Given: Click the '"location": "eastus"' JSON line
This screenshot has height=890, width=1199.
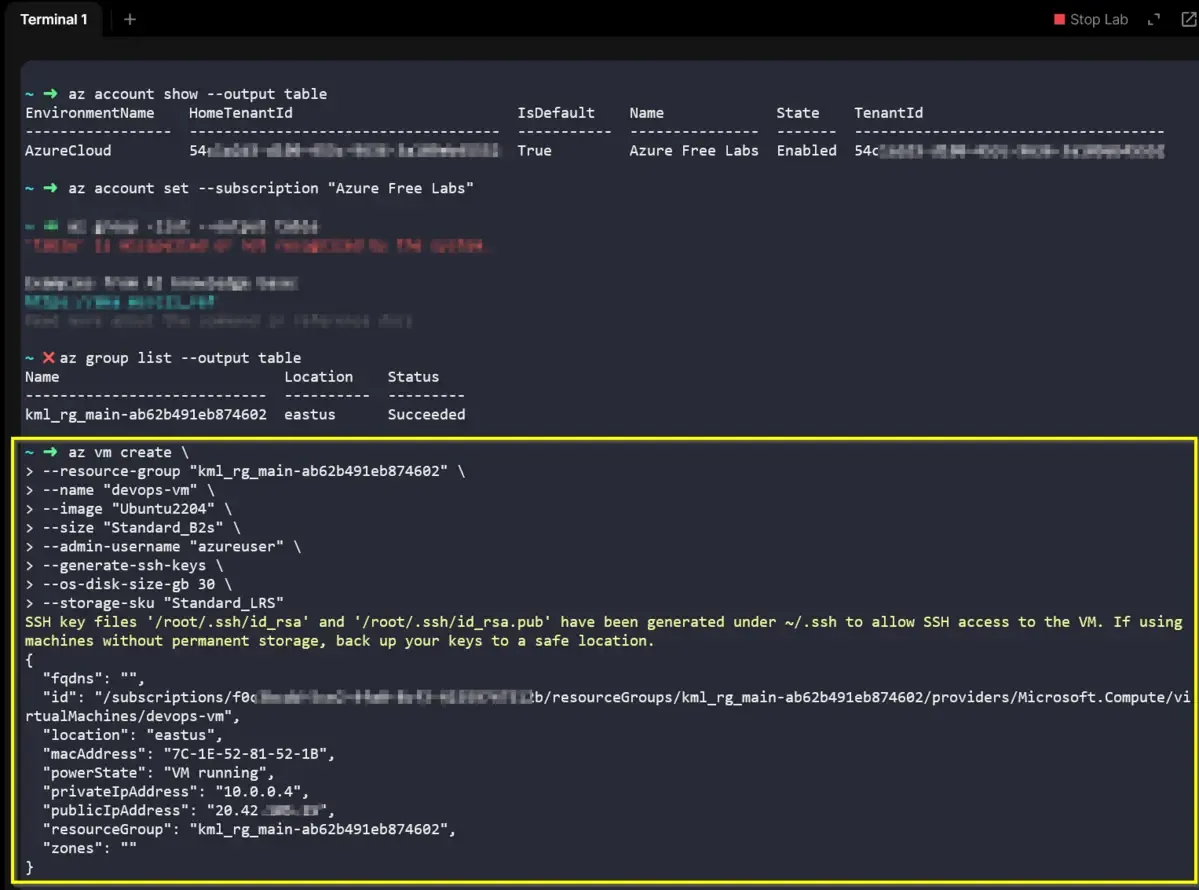Looking at the screenshot, I should pos(132,735).
